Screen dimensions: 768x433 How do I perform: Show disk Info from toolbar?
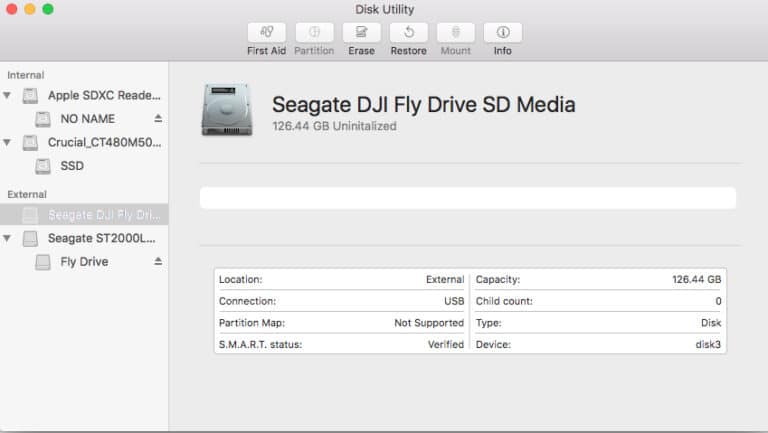(x=503, y=32)
